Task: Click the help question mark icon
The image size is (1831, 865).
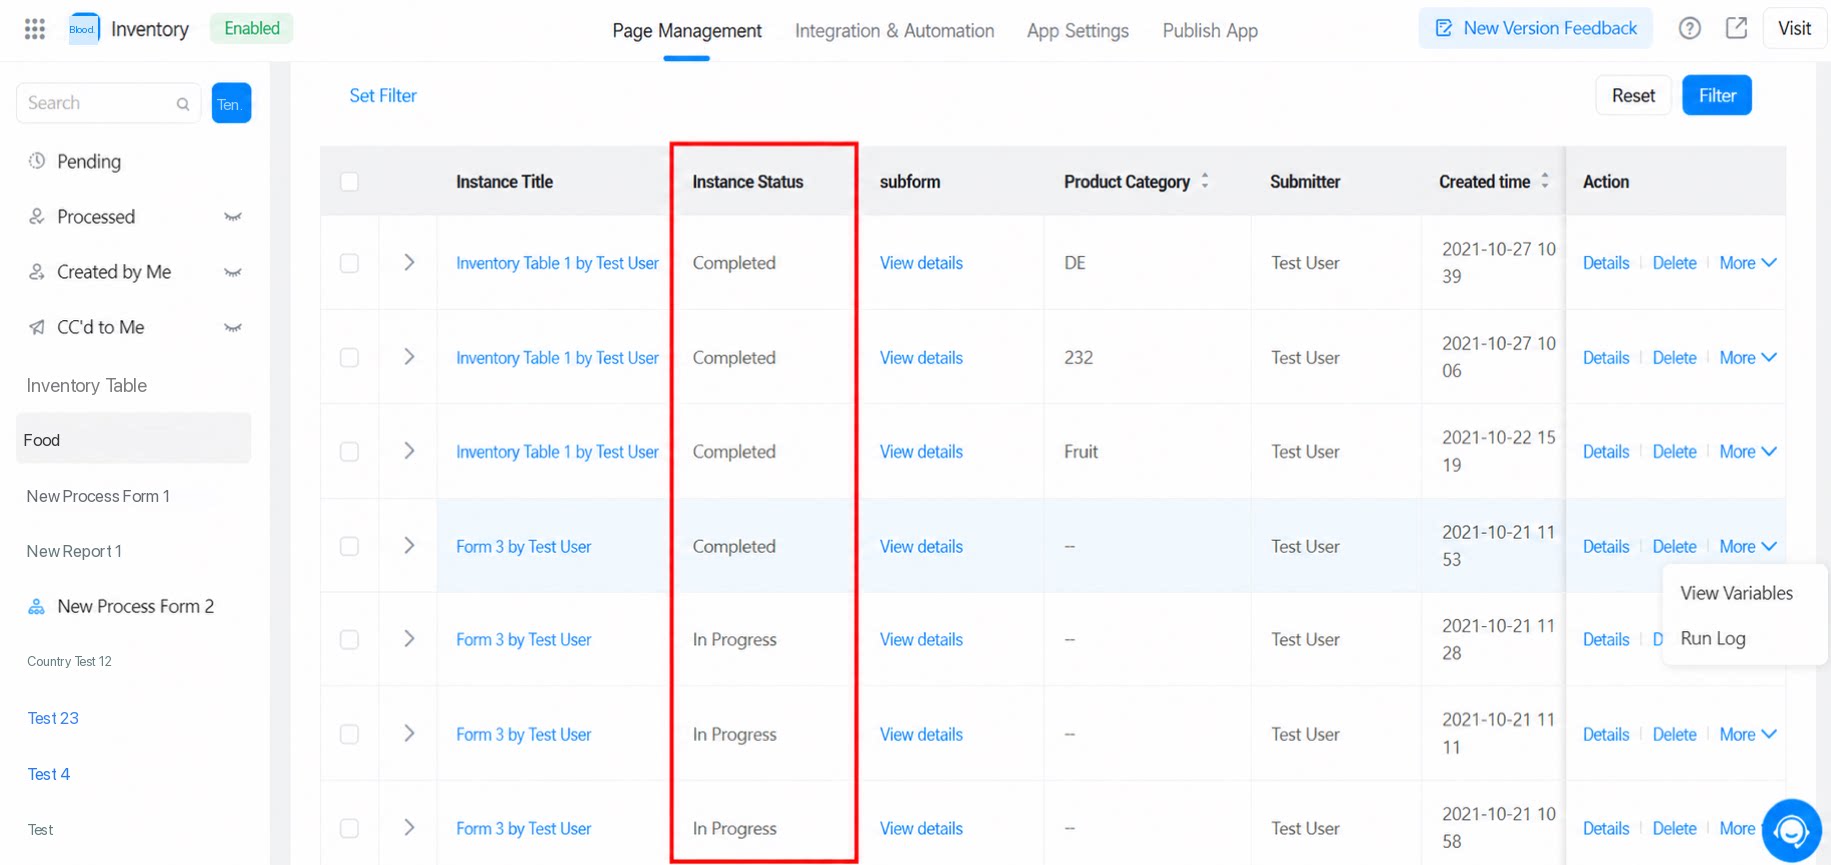Action: [1689, 29]
